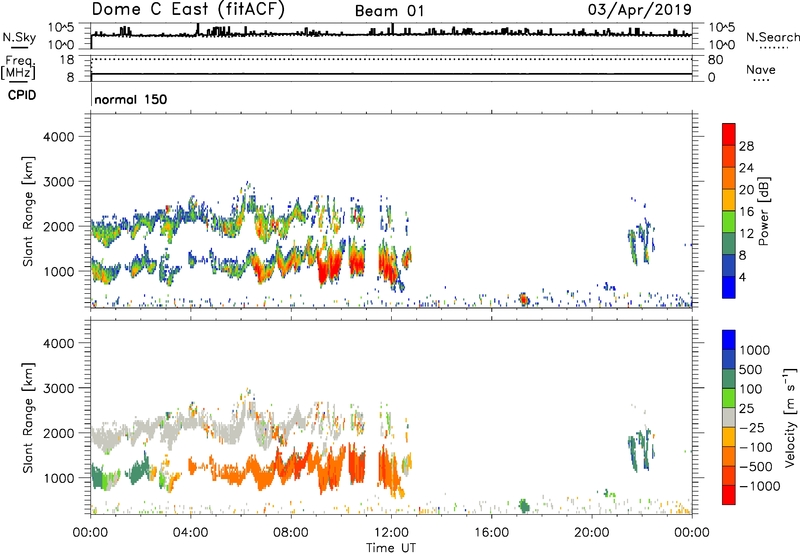800x554 pixels.
Task: Click the "Power [dB]" color bar label
Action: 763,211
